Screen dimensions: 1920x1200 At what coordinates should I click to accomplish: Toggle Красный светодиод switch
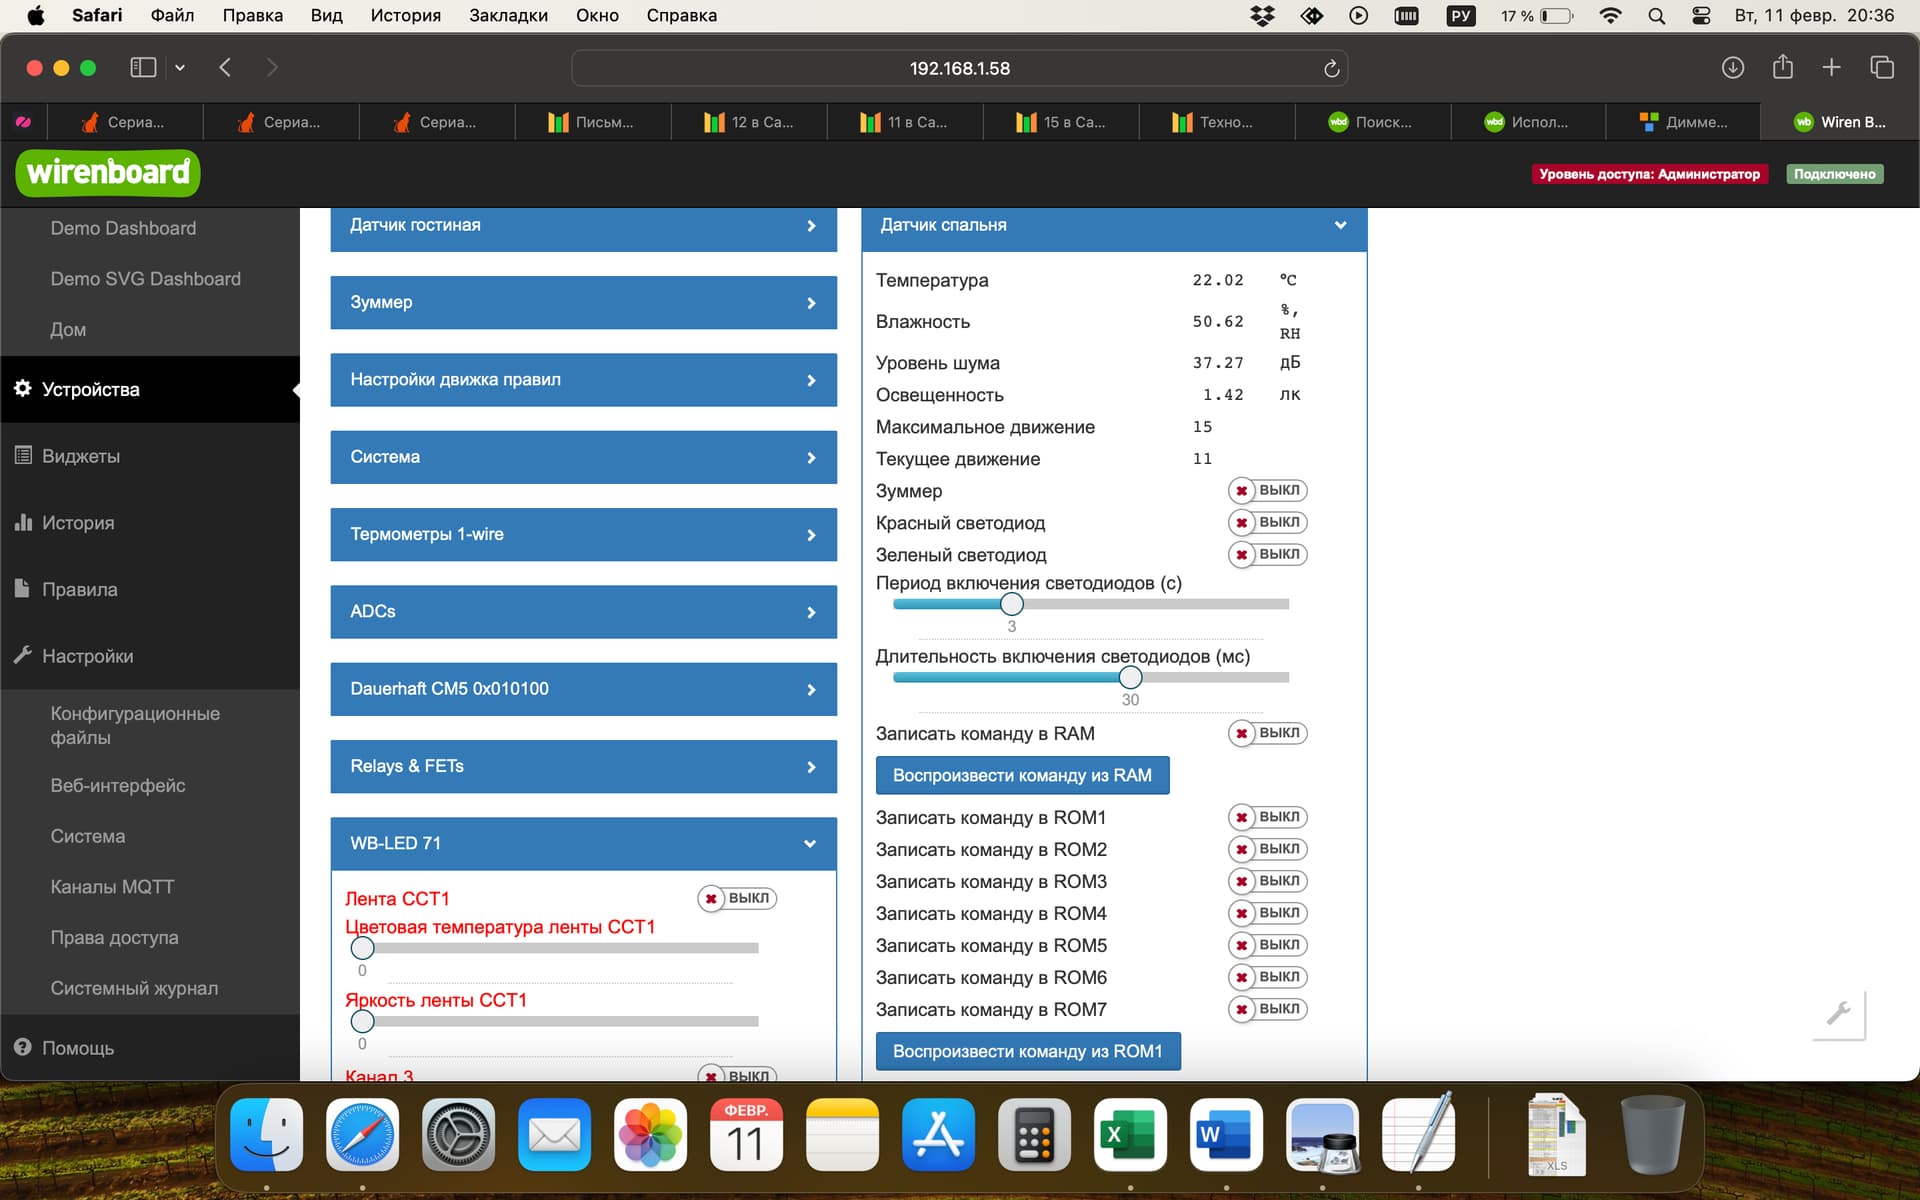point(1268,522)
